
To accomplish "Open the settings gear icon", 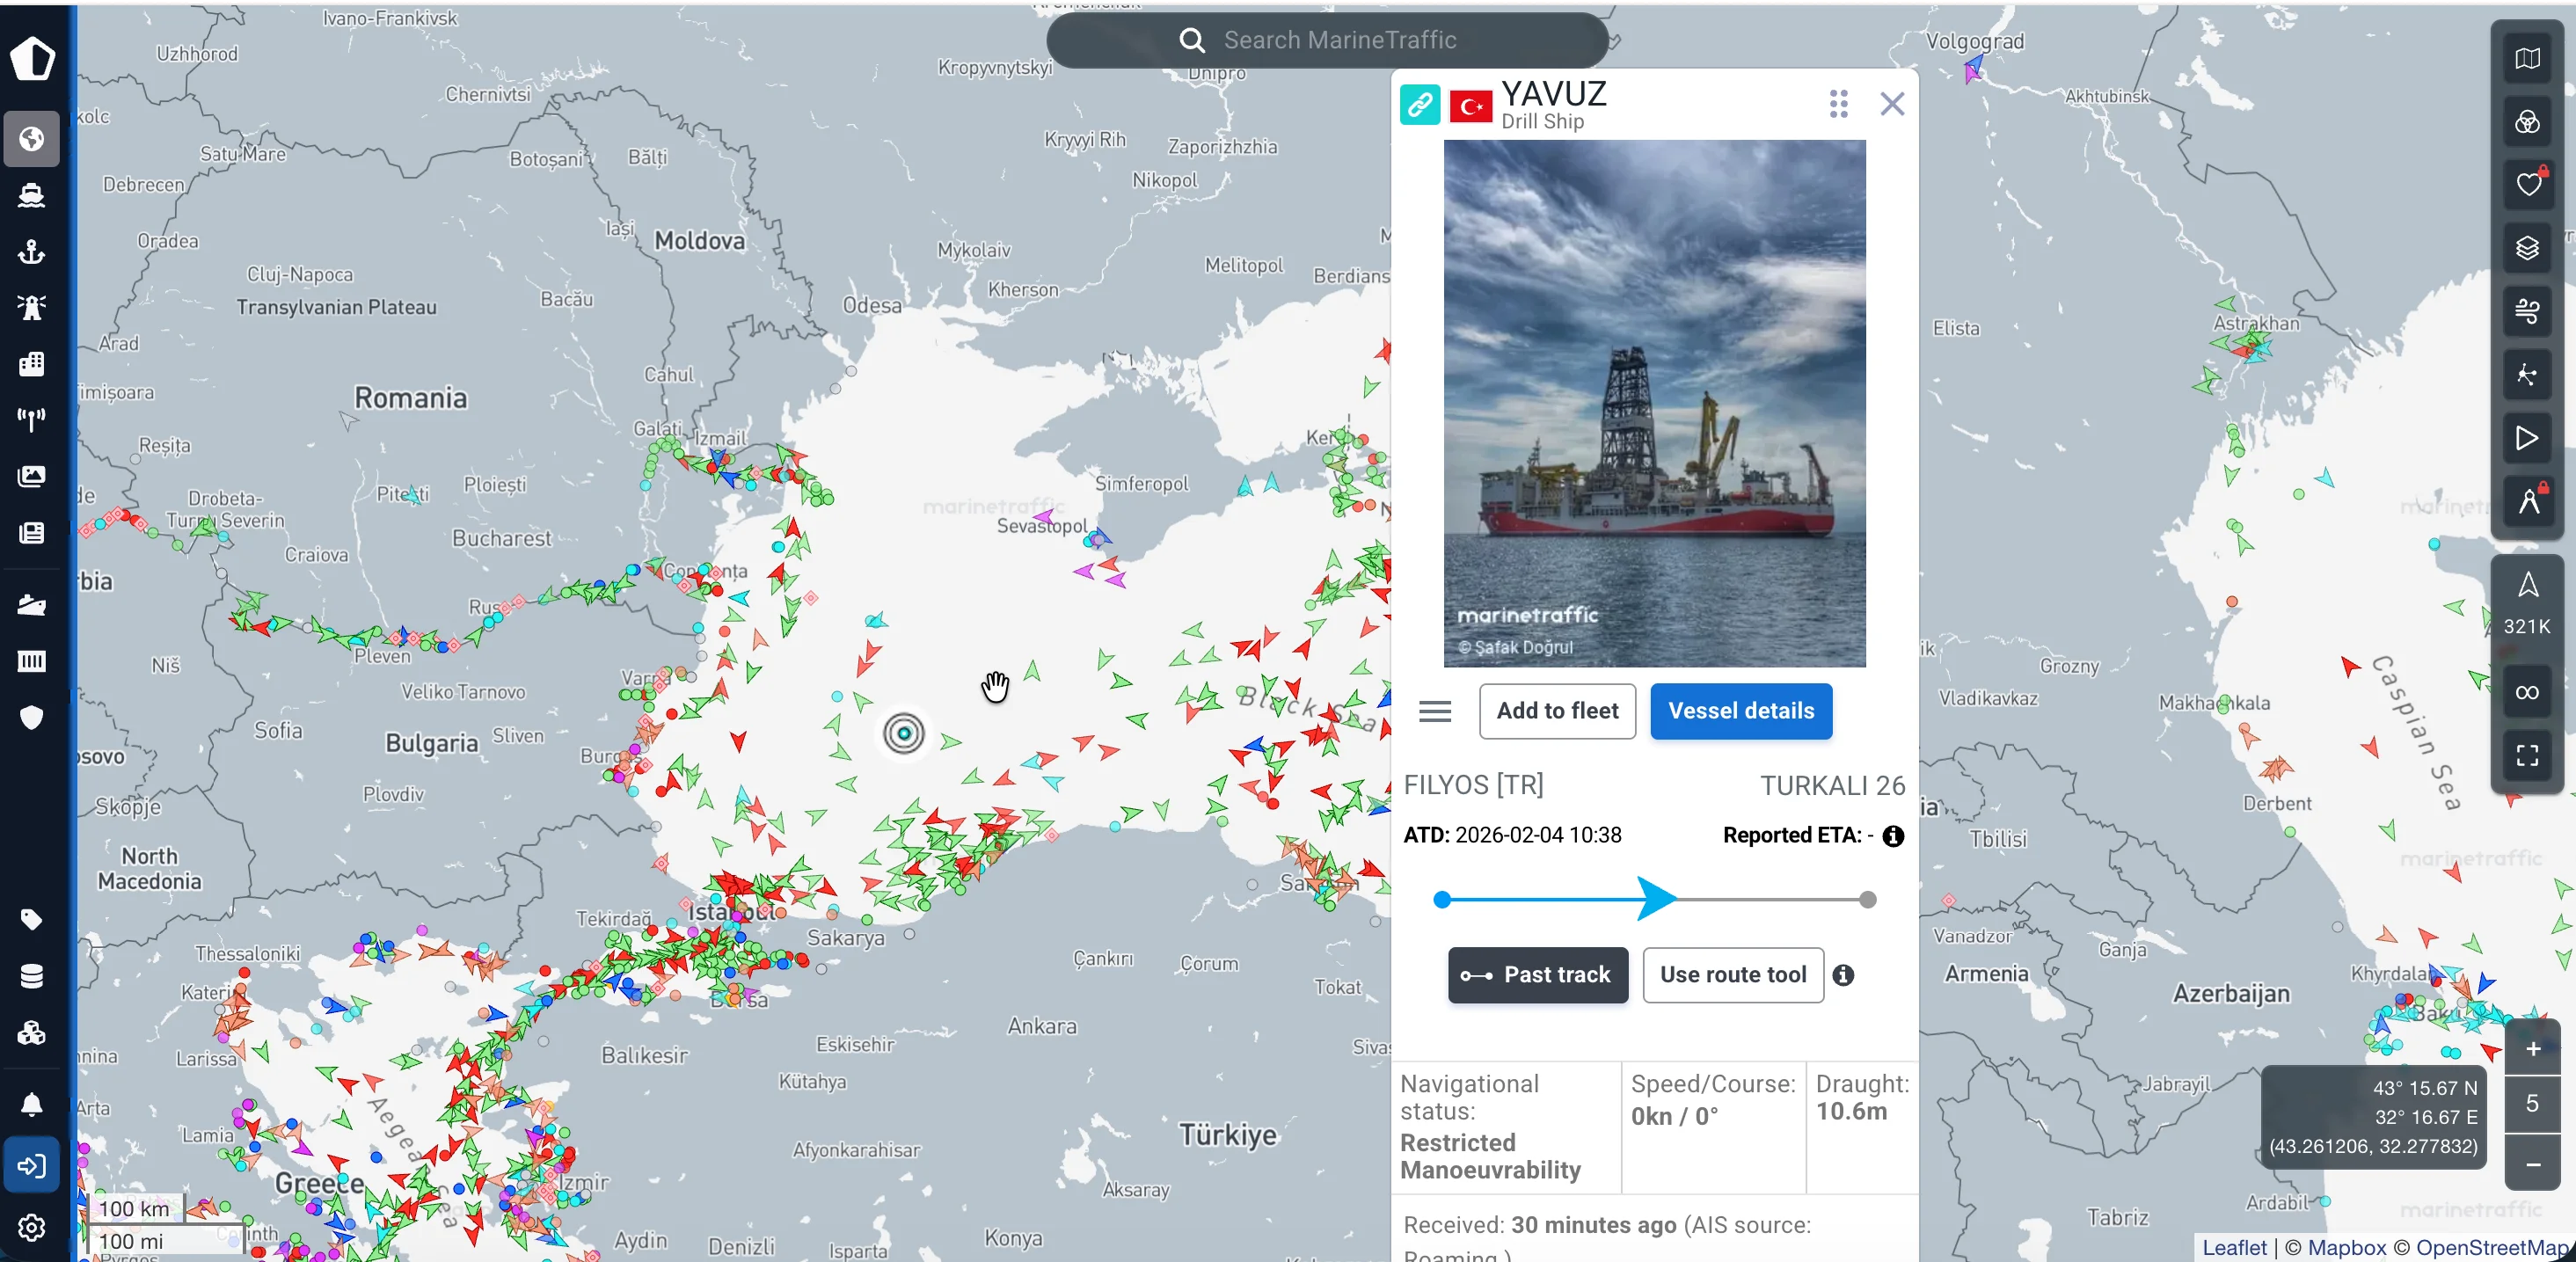I will coord(32,1227).
